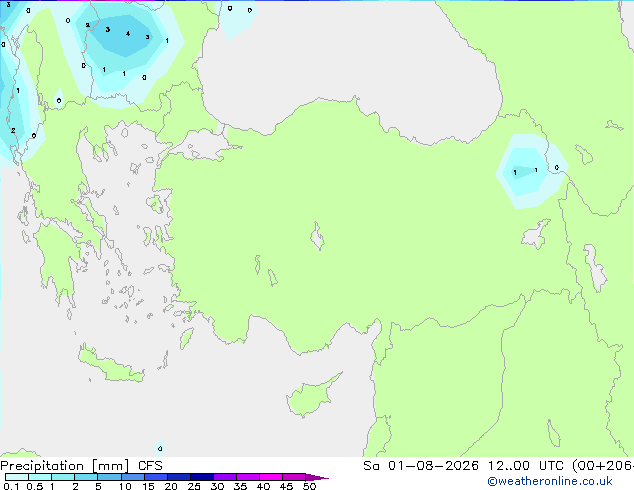
Task: Click the '40' legend scale label
Action: (x=263, y=486)
